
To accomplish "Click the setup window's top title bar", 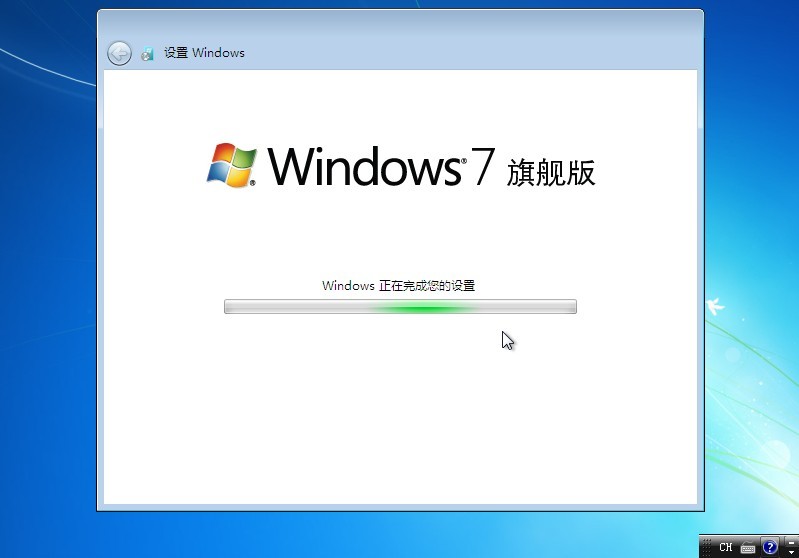I will coord(400,24).
